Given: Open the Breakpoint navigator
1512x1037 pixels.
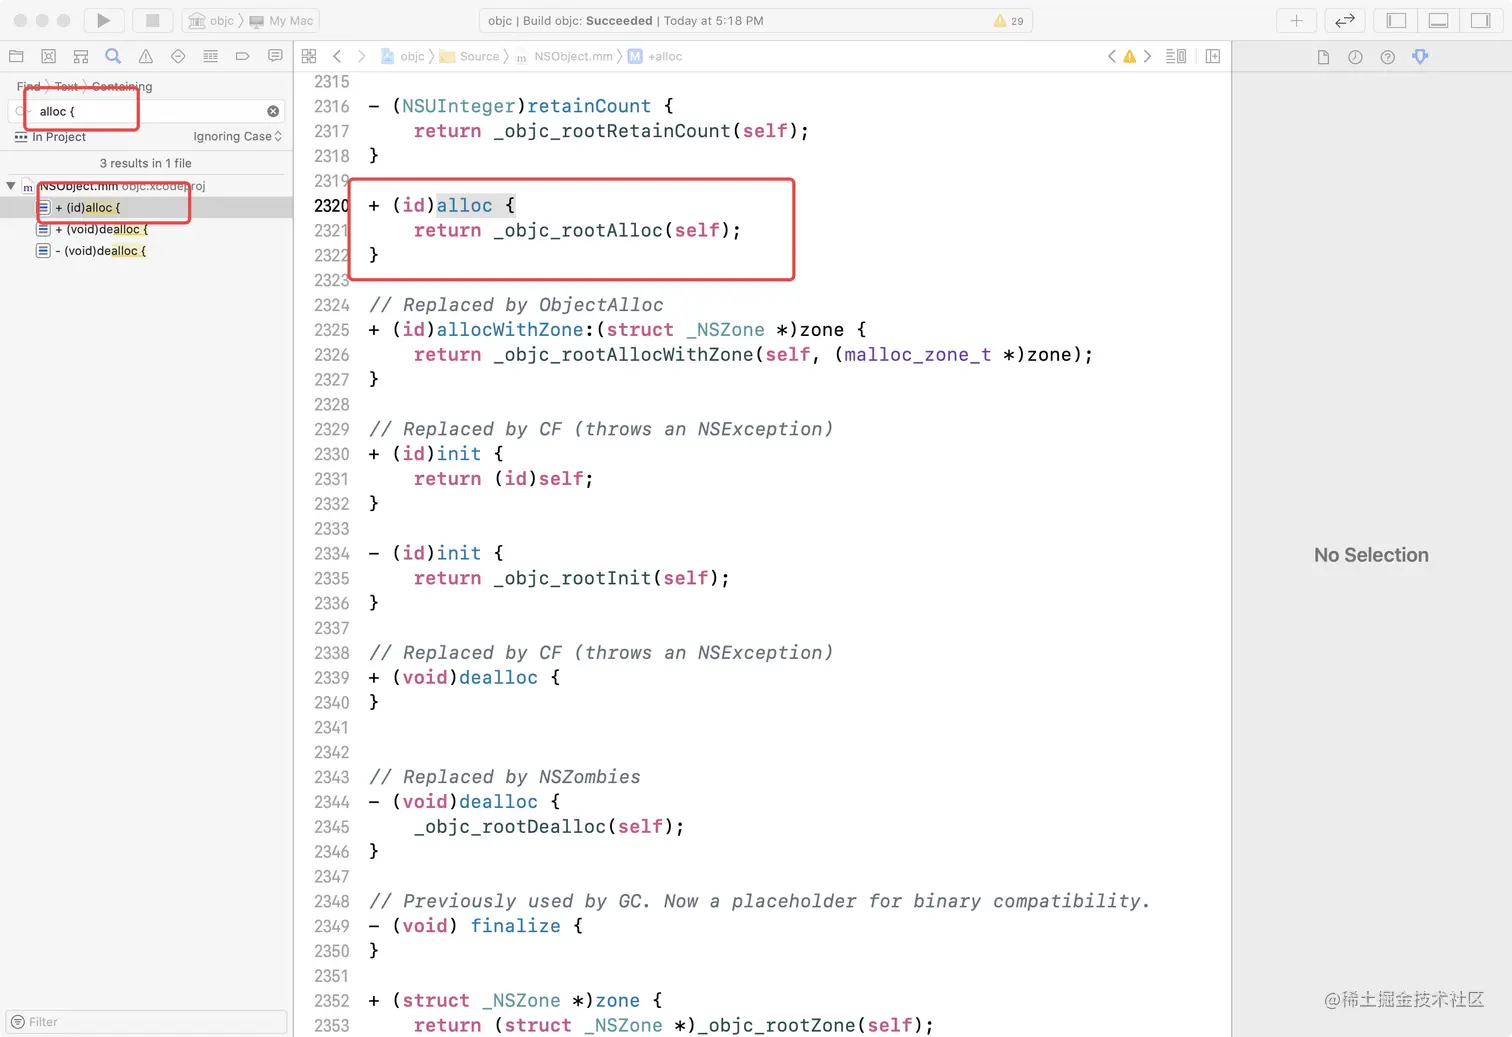Looking at the screenshot, I should pyautogui.click(x=242, y=56).
